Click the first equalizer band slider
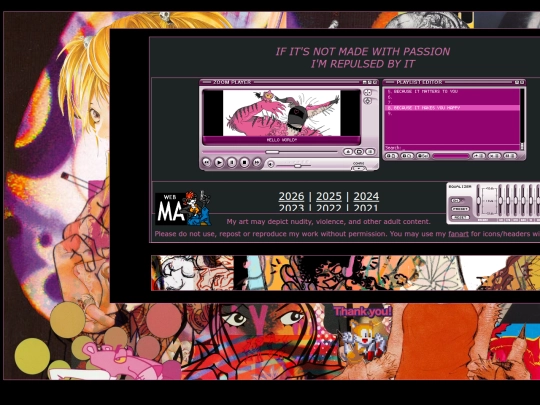Viewport: 540px width, 405px height. [500, 200]
